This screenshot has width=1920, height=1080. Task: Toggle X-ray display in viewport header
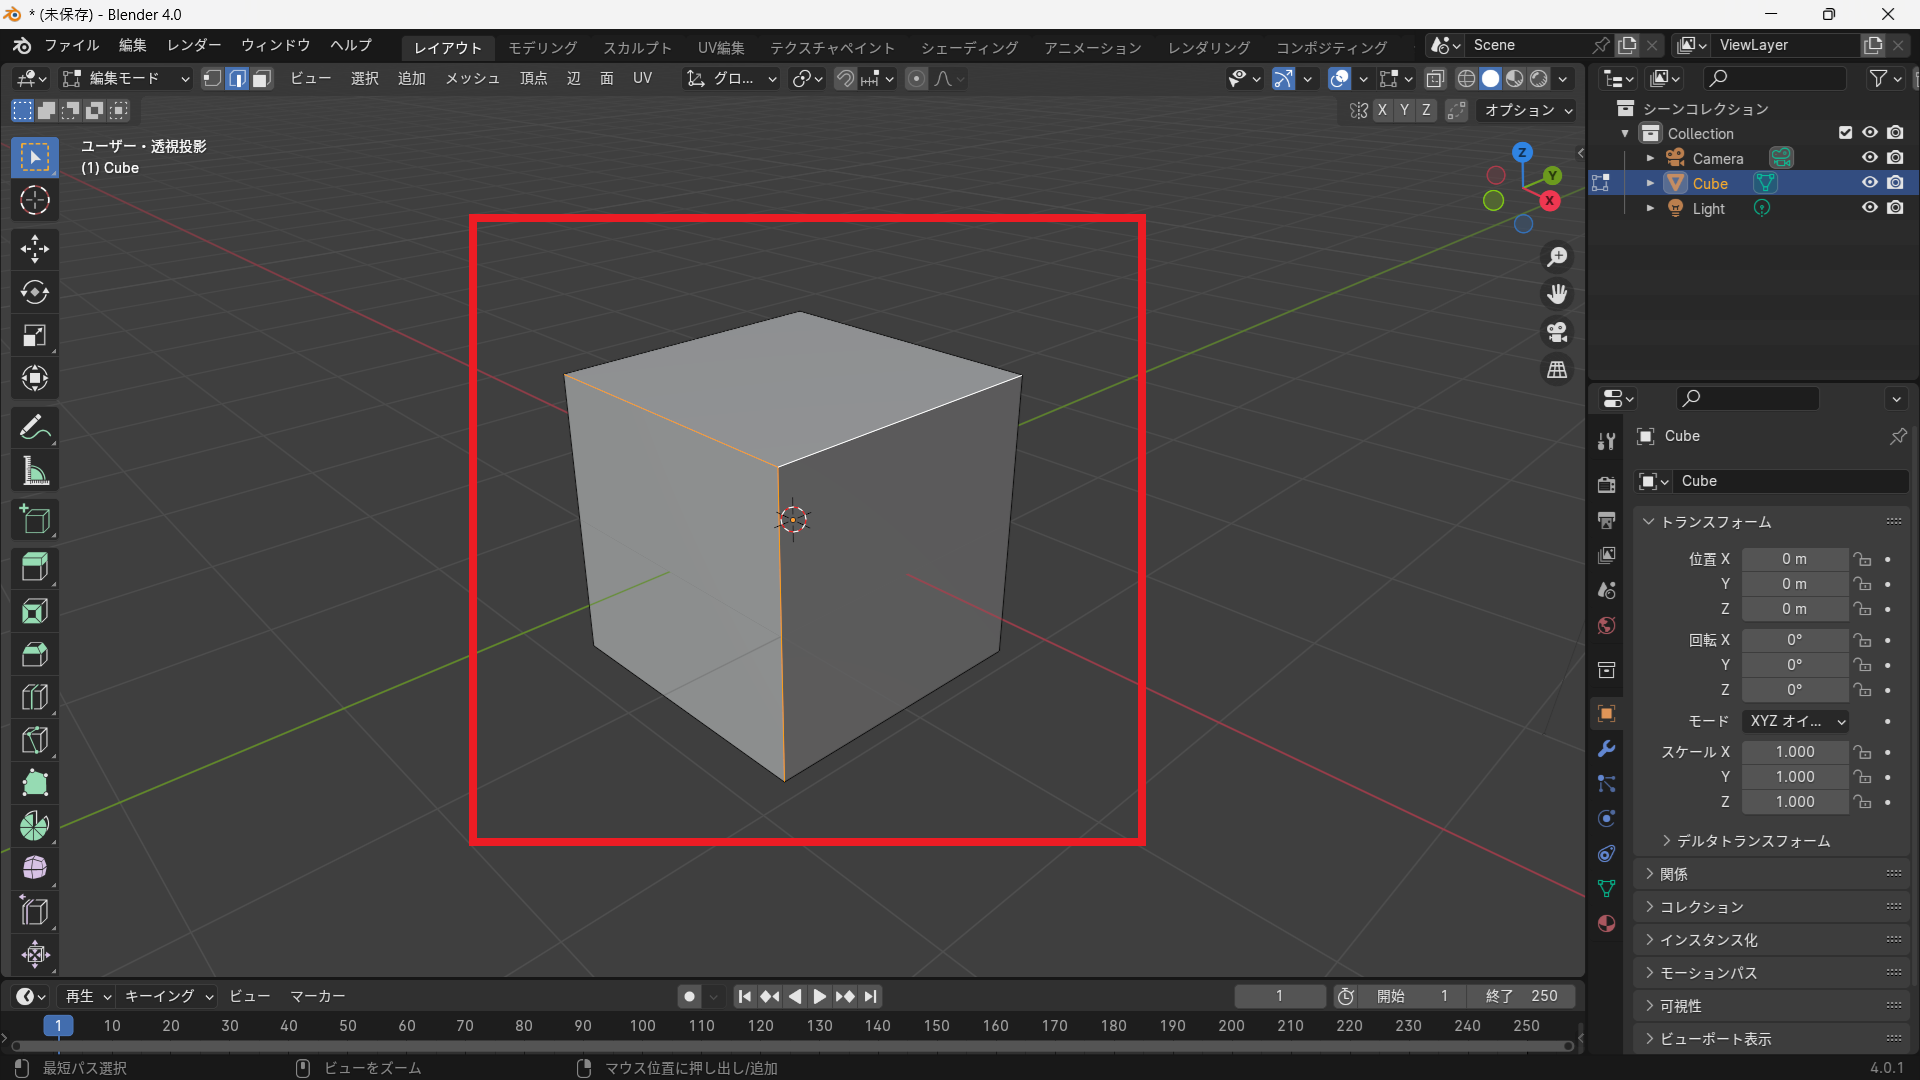click(1435, 79)
